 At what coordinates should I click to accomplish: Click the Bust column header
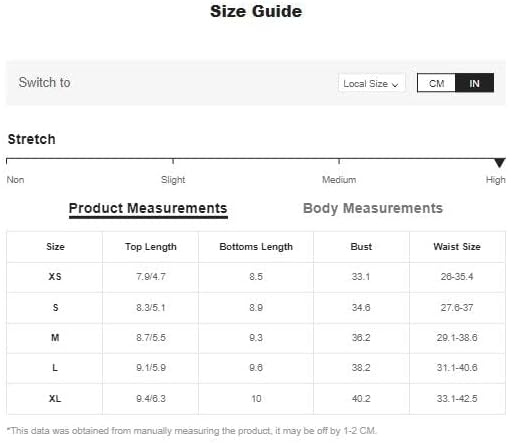point(361,247)
